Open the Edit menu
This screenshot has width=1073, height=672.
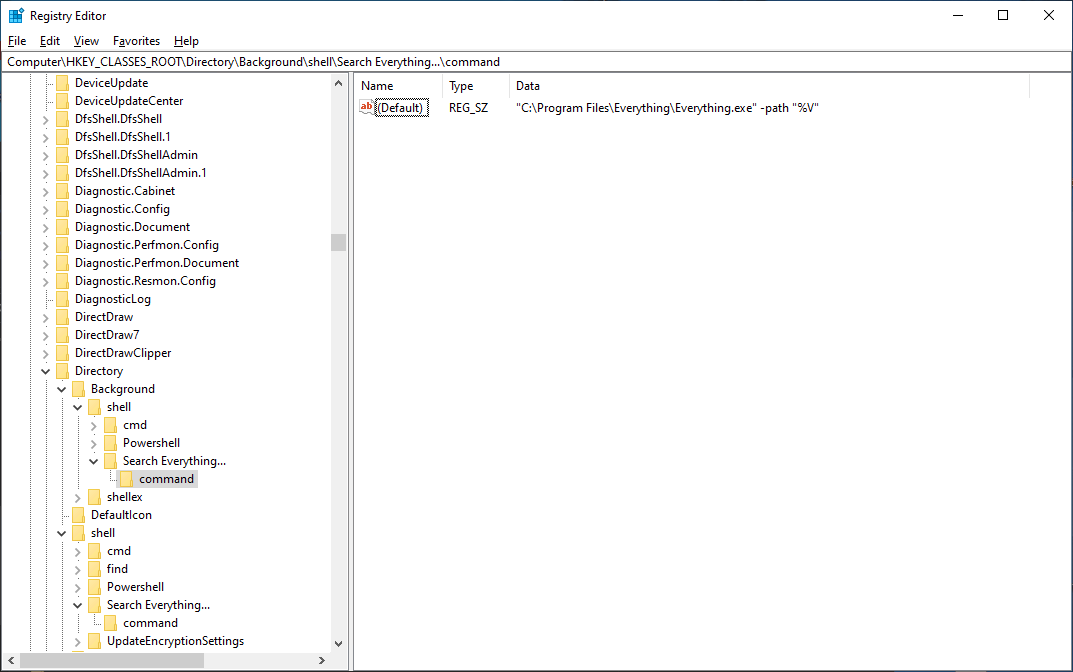pos(49,41)
